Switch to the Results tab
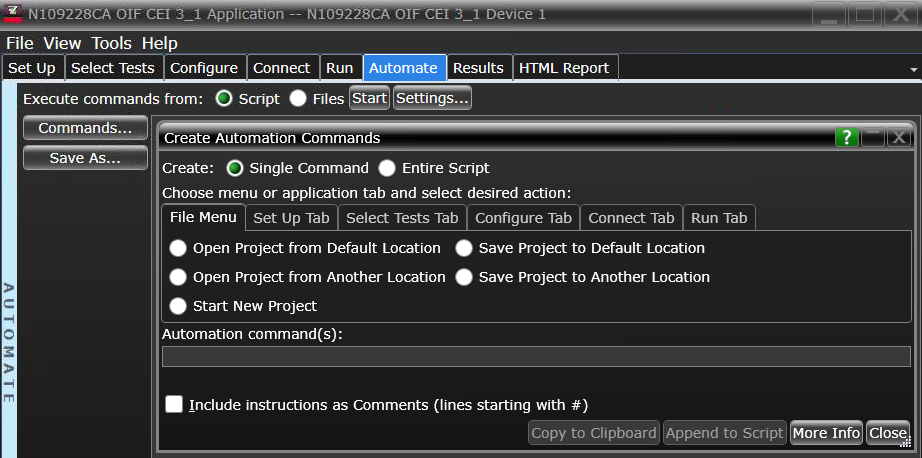This screenshot has width=922, height=458. (478, 68)
